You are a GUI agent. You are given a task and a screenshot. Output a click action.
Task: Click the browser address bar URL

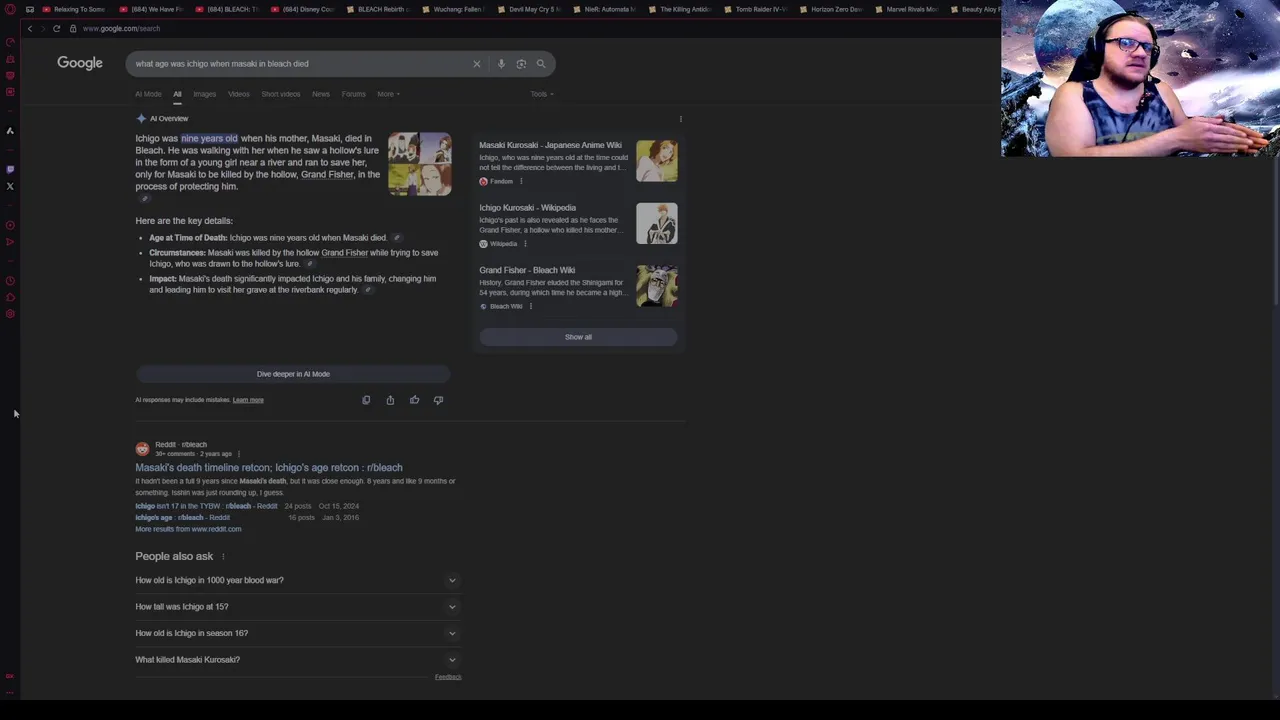point(122,28)
